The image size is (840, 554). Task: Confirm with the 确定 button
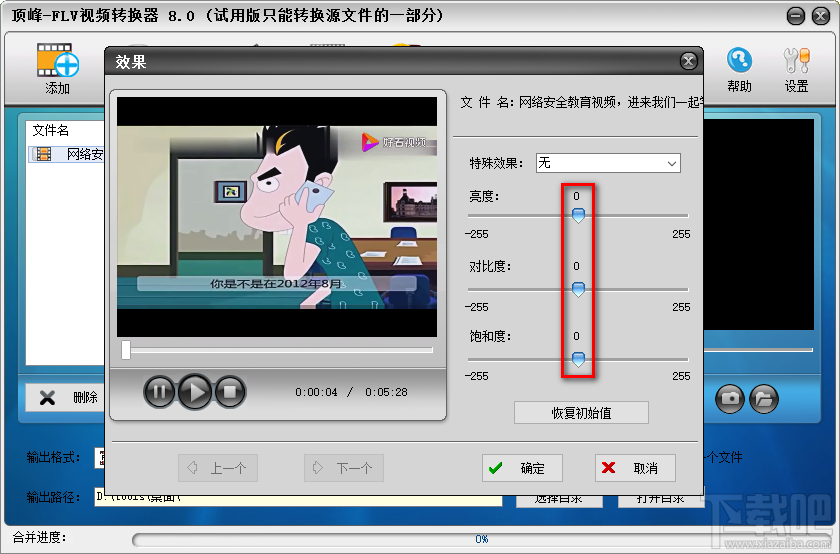pyautogui.click(x=522, y=468)
